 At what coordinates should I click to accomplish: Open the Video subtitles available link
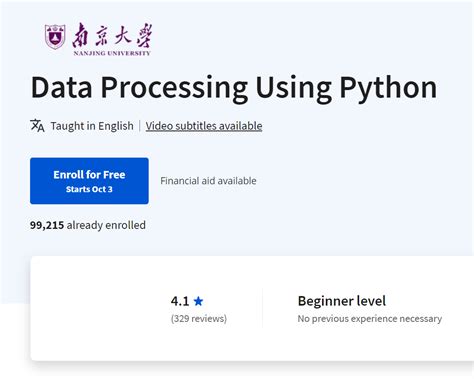tap(204, 126)
